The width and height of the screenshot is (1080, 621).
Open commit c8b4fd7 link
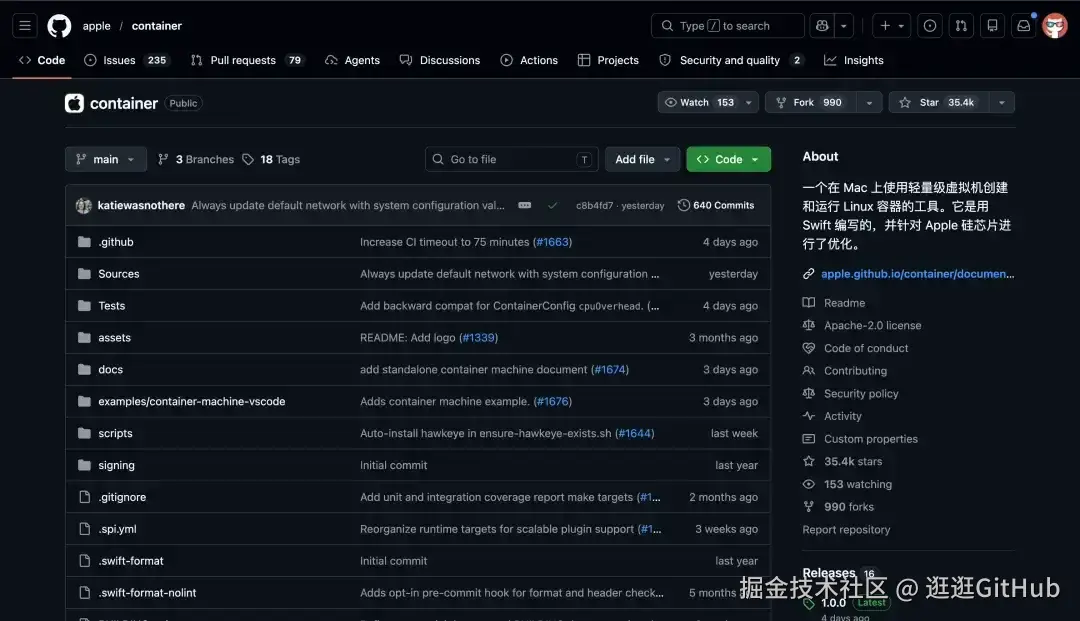click(x=594, y=206)
